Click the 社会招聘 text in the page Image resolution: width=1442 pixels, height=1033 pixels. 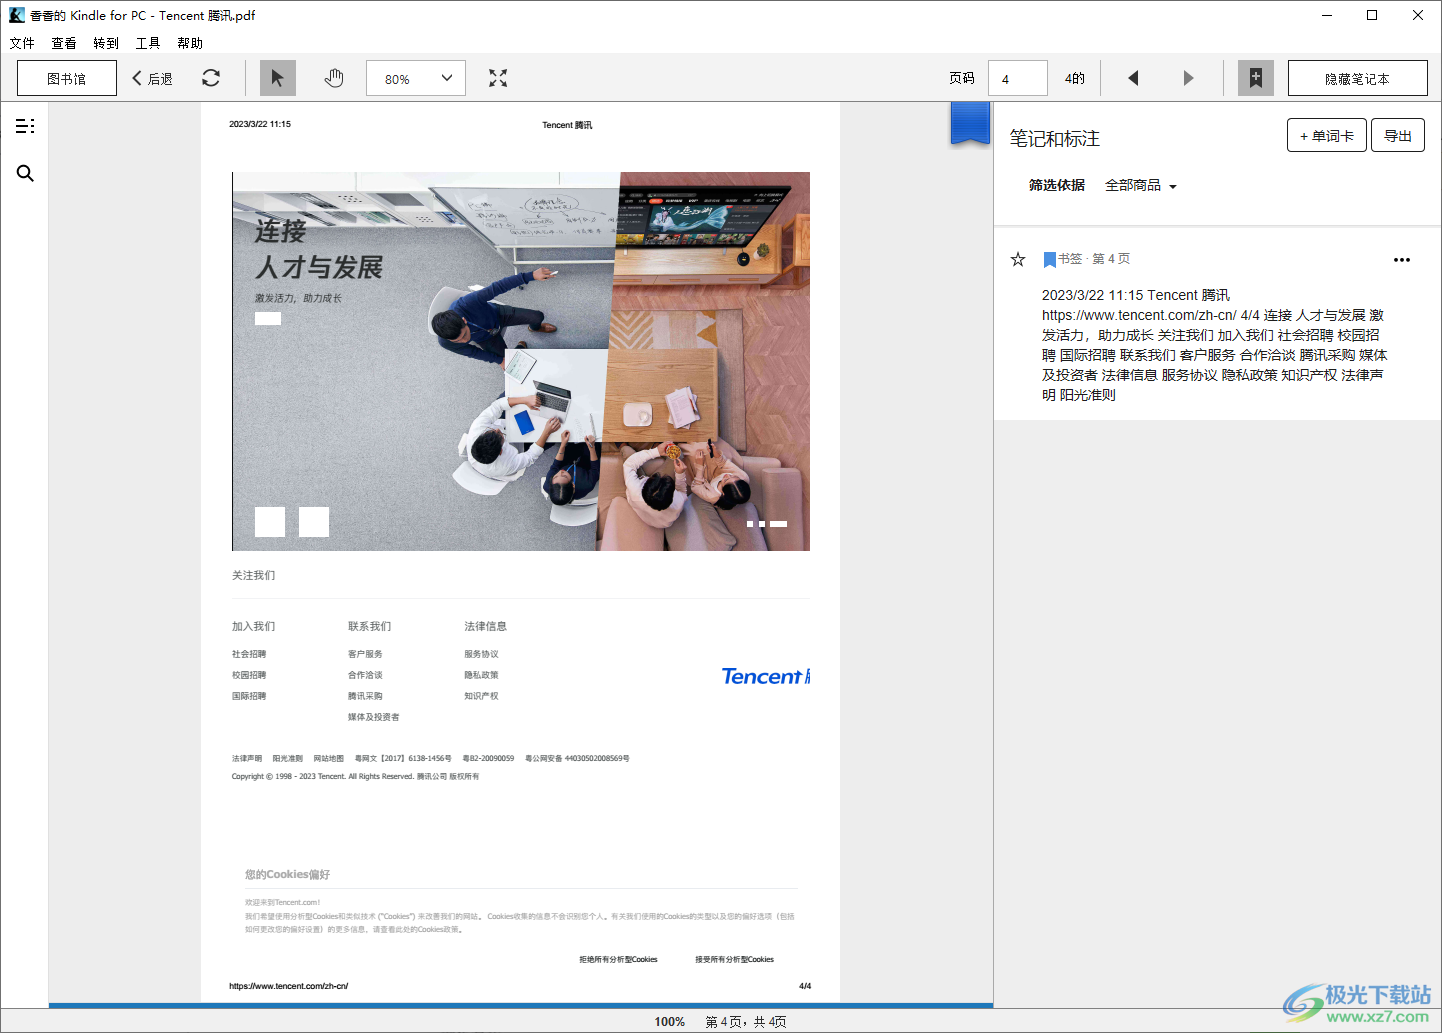[x=249, y=654]
